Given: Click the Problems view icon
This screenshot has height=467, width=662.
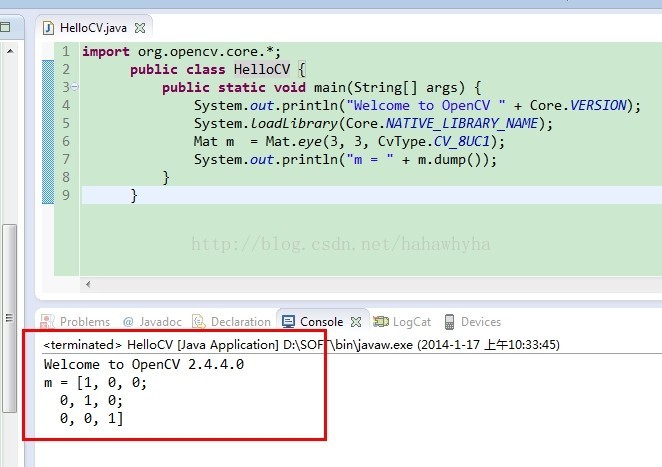Looking at the screenshot, I should click(47, 322).
